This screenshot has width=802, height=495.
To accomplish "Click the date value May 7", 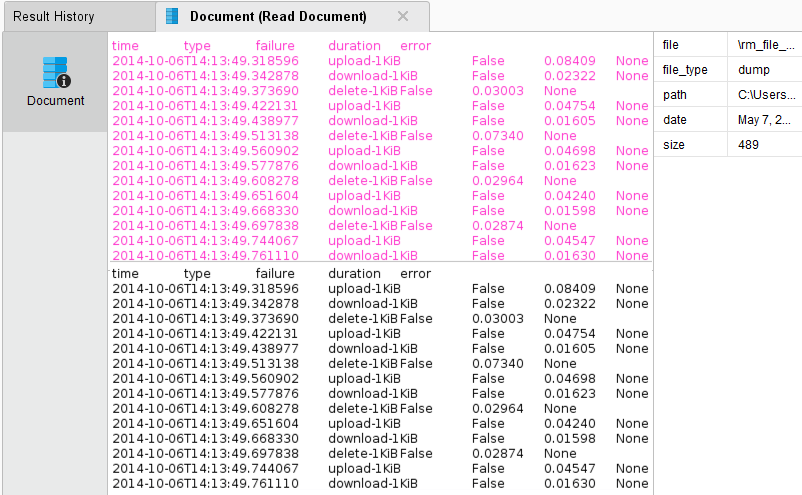I will tap(766, 120).
